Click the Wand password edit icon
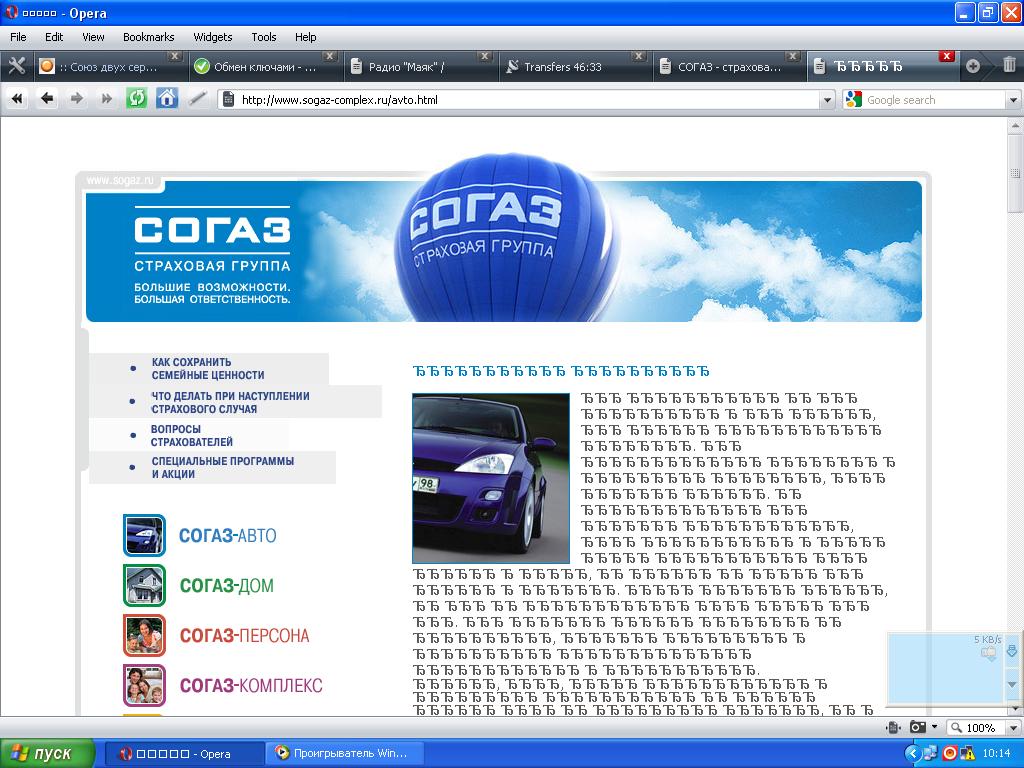Screen dimensions: 1024x768 (198, 99)
